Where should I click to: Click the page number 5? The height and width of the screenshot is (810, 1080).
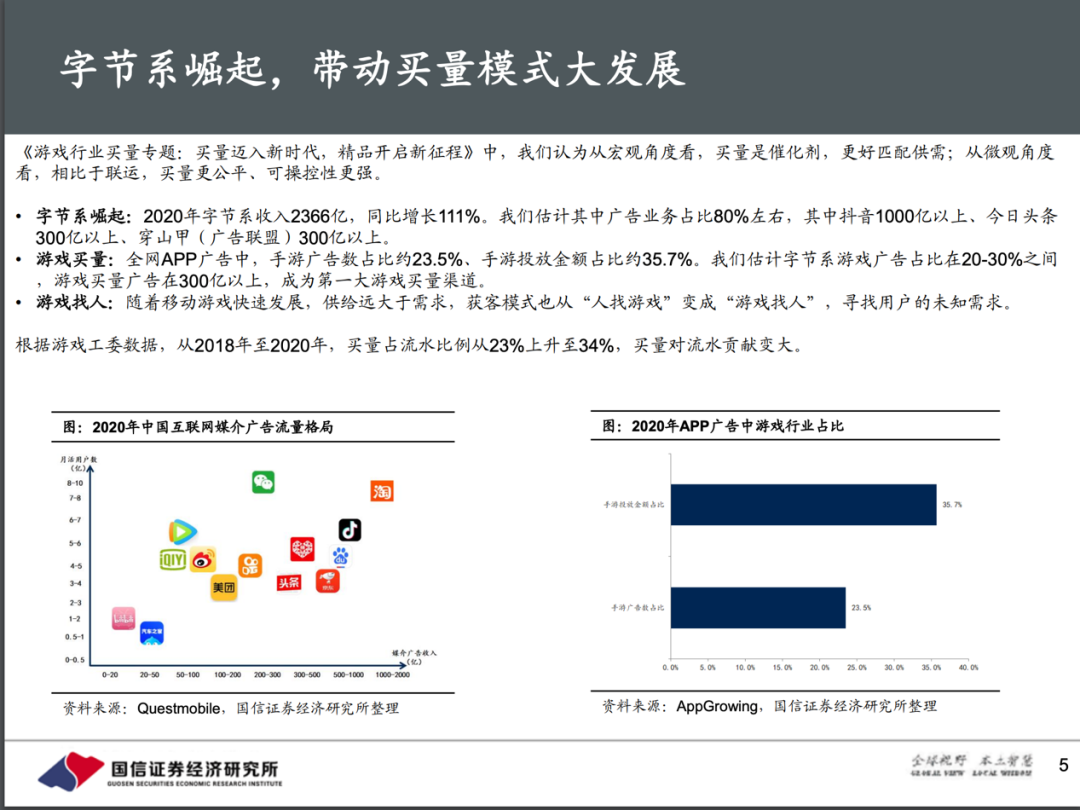tap(1063, 765)
